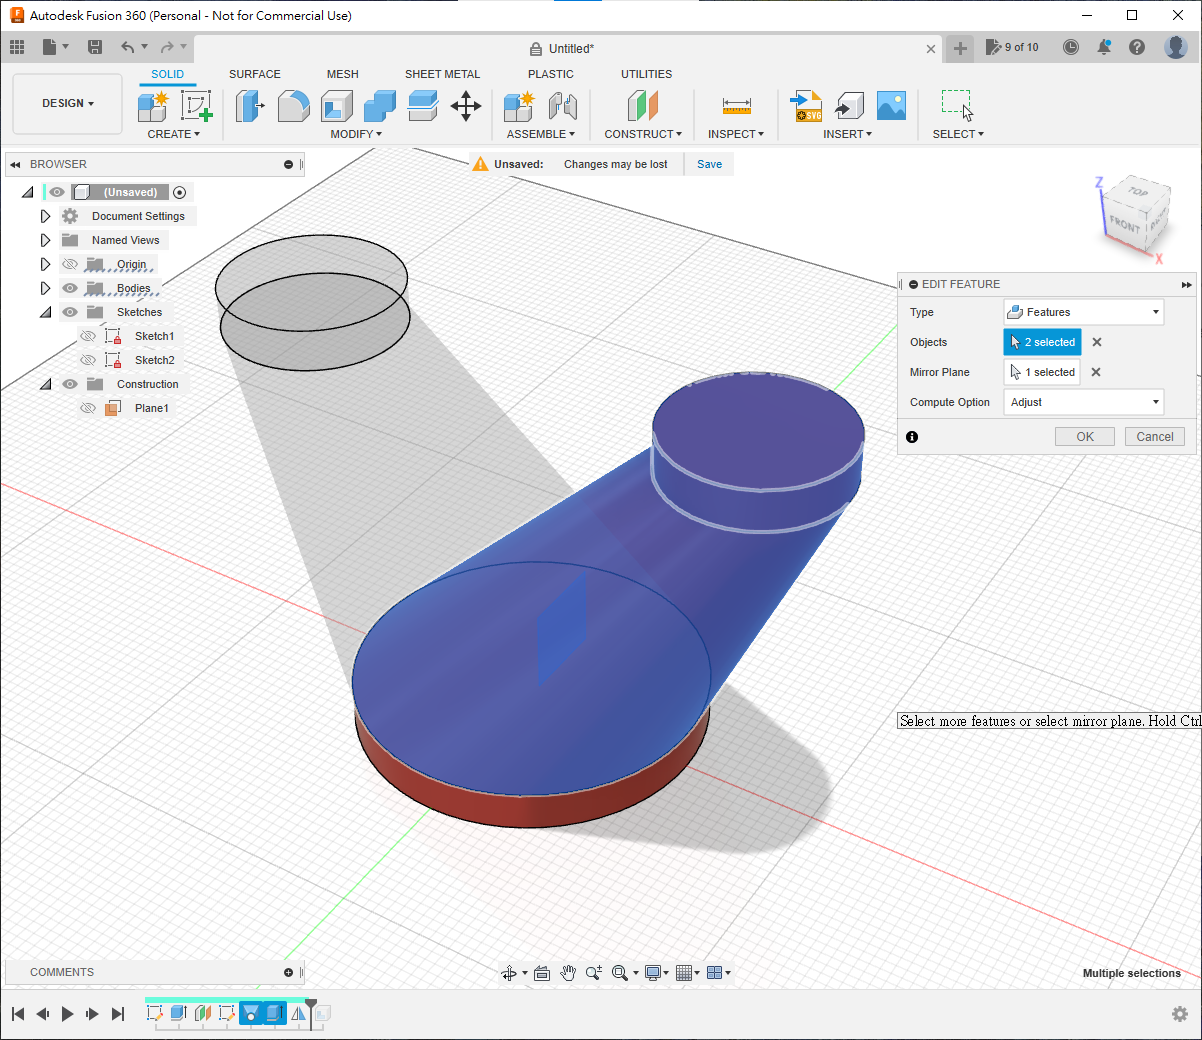Open the Pan hand tool
The width and height of the screenshot is (1202, 1040).
tap(568, 973)
